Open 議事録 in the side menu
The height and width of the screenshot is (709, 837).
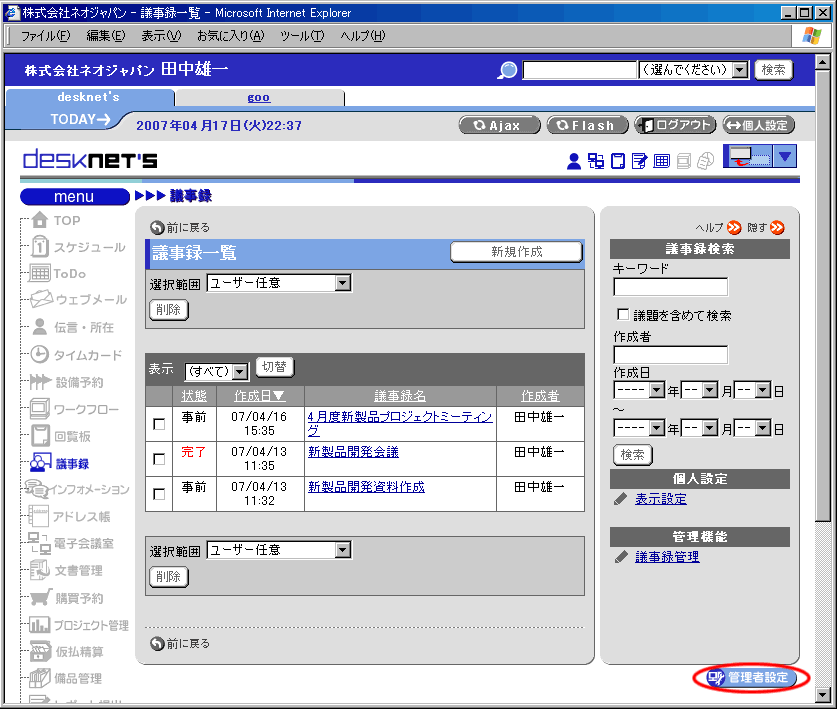(x=59, y=463)
